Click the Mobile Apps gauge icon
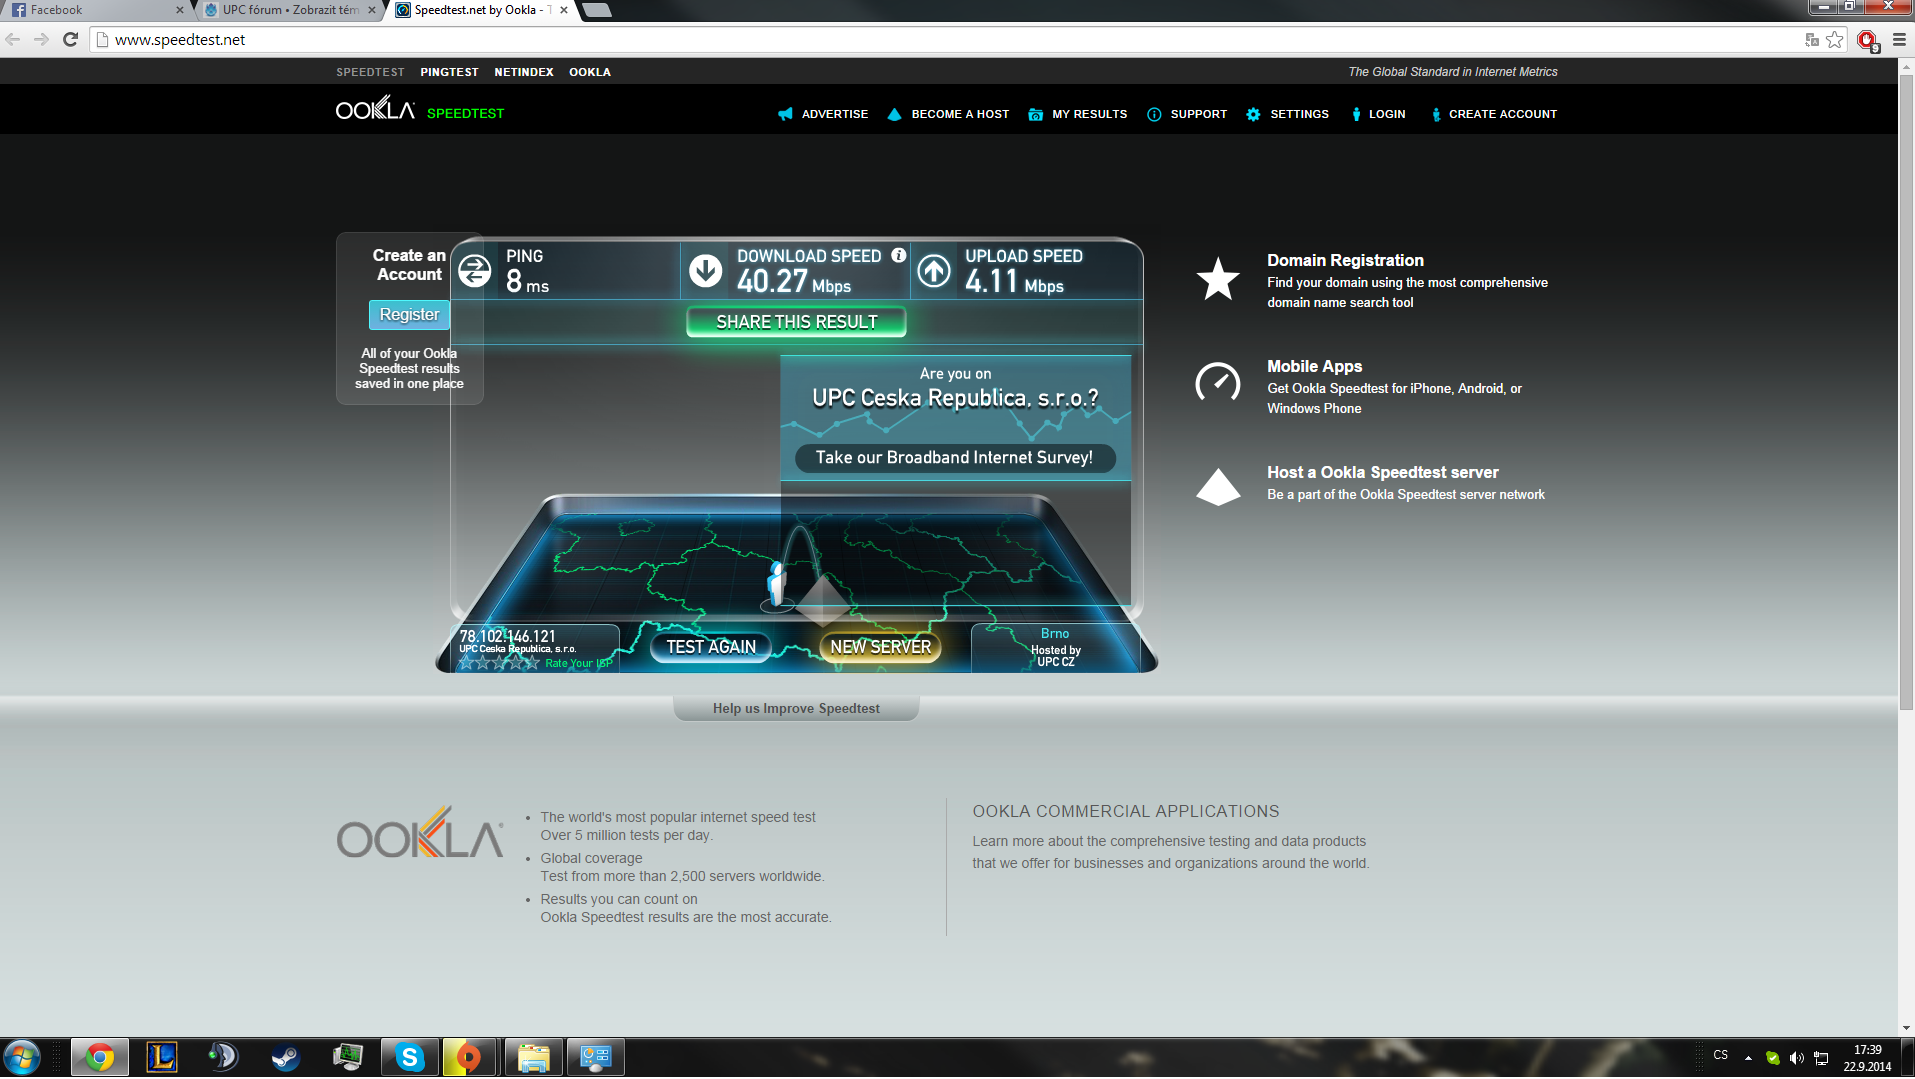This screenshot has height=1079, width=1915. pyautogui.click(x=1218, y=382)
